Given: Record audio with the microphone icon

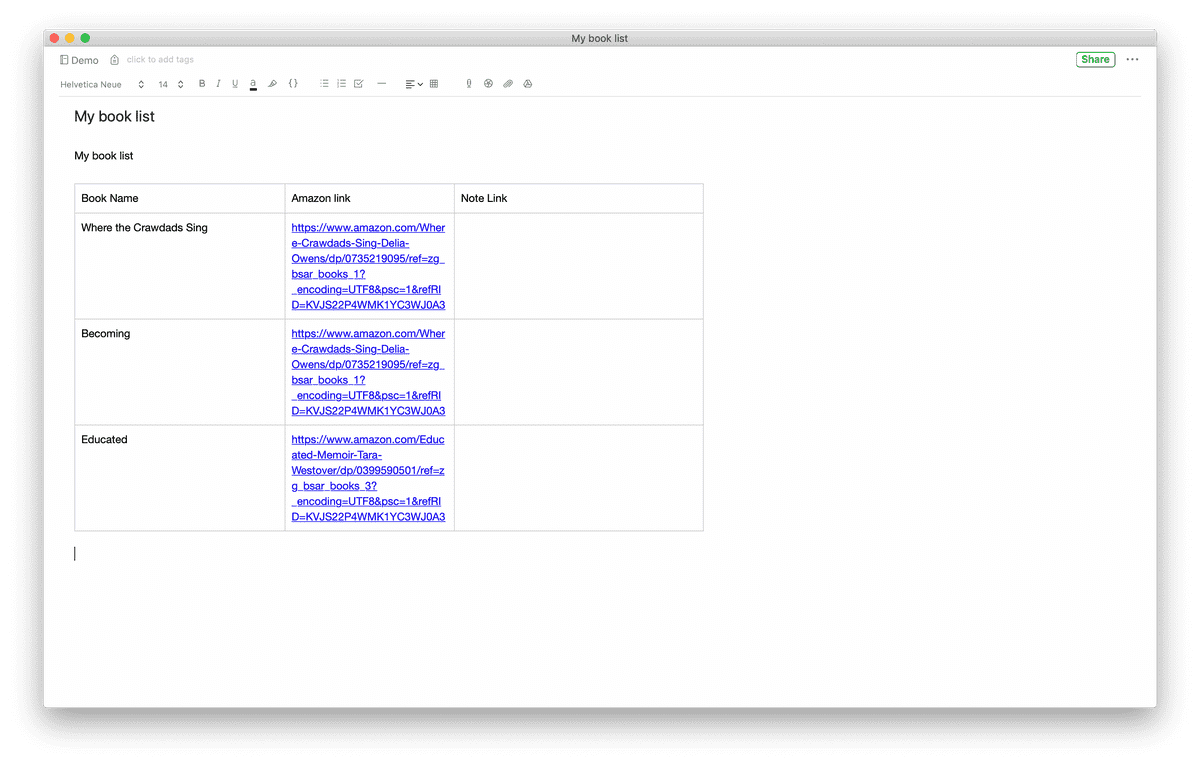Looking at the screenshot, I should [x=468, y=83].
